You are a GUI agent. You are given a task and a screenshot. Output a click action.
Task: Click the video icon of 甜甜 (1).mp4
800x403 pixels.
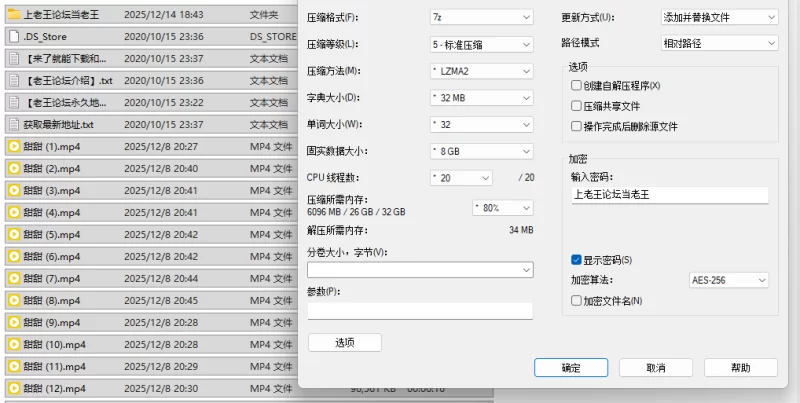click(14, 147)
